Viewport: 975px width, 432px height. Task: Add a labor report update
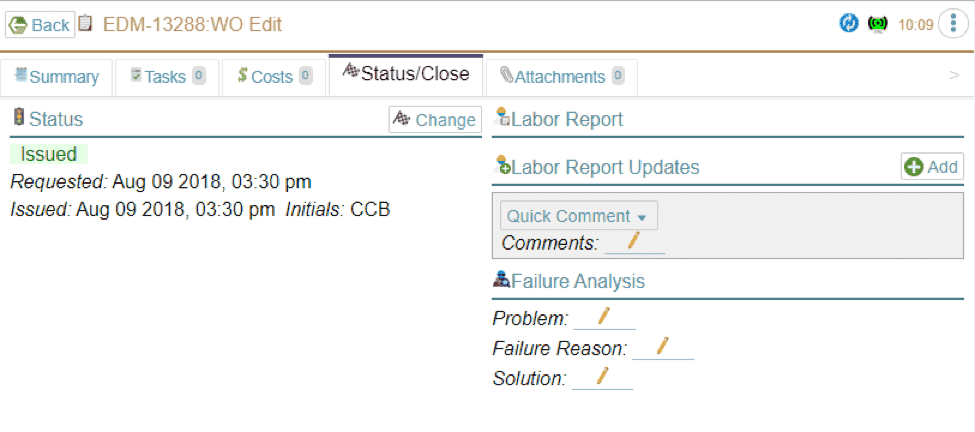pos(931,167)
